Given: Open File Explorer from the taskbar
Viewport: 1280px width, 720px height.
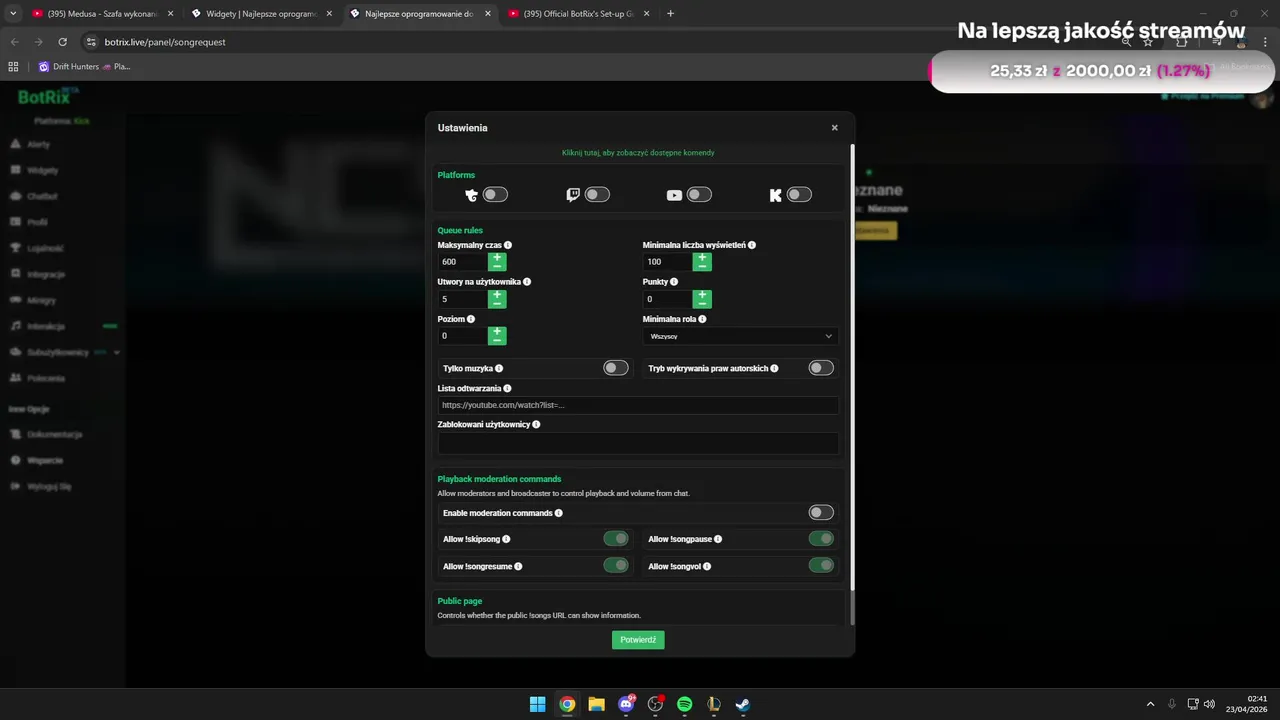Looking at the screenshot, I should (596, 704).
